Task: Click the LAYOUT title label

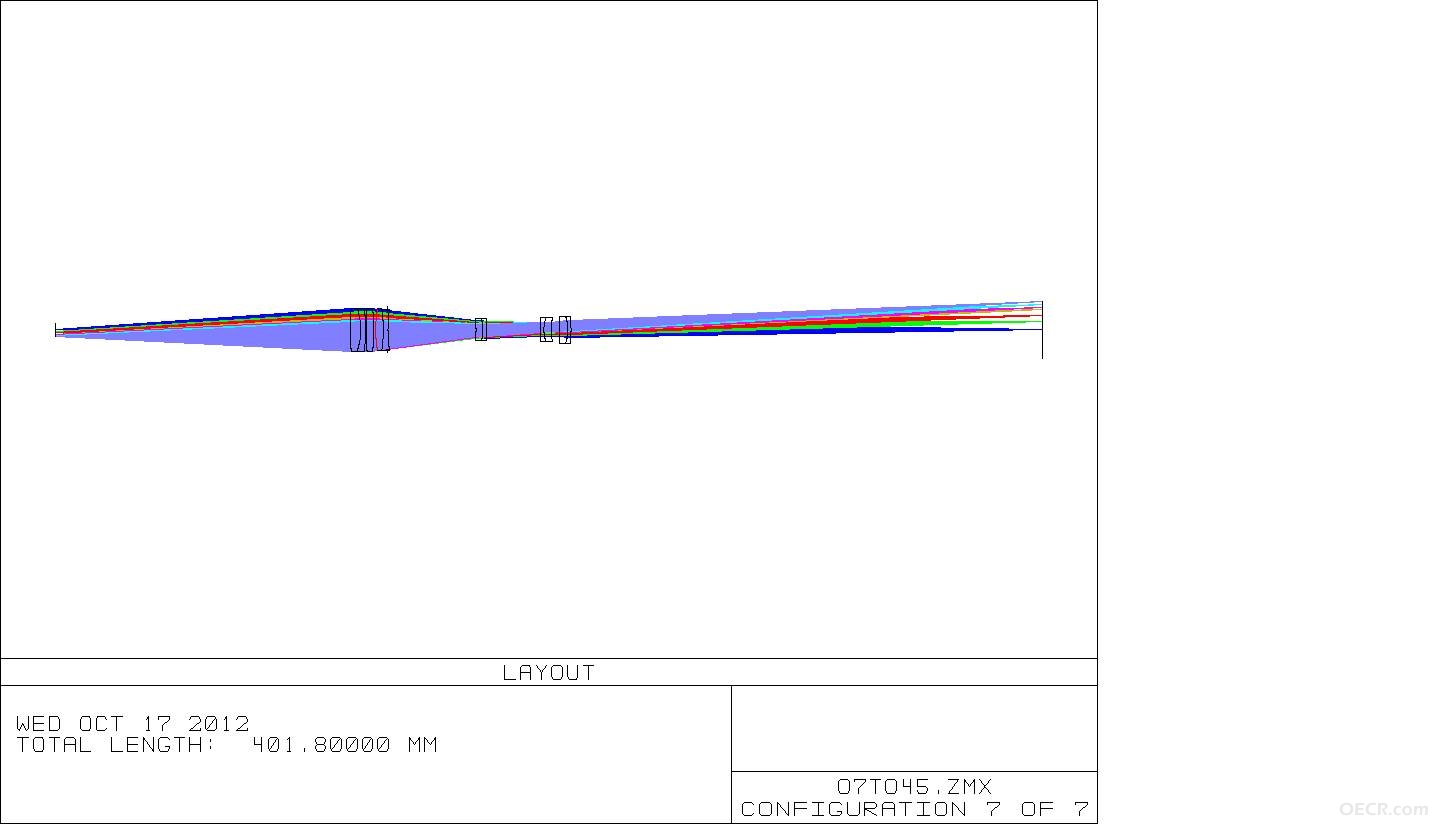Action: (548, 673)
